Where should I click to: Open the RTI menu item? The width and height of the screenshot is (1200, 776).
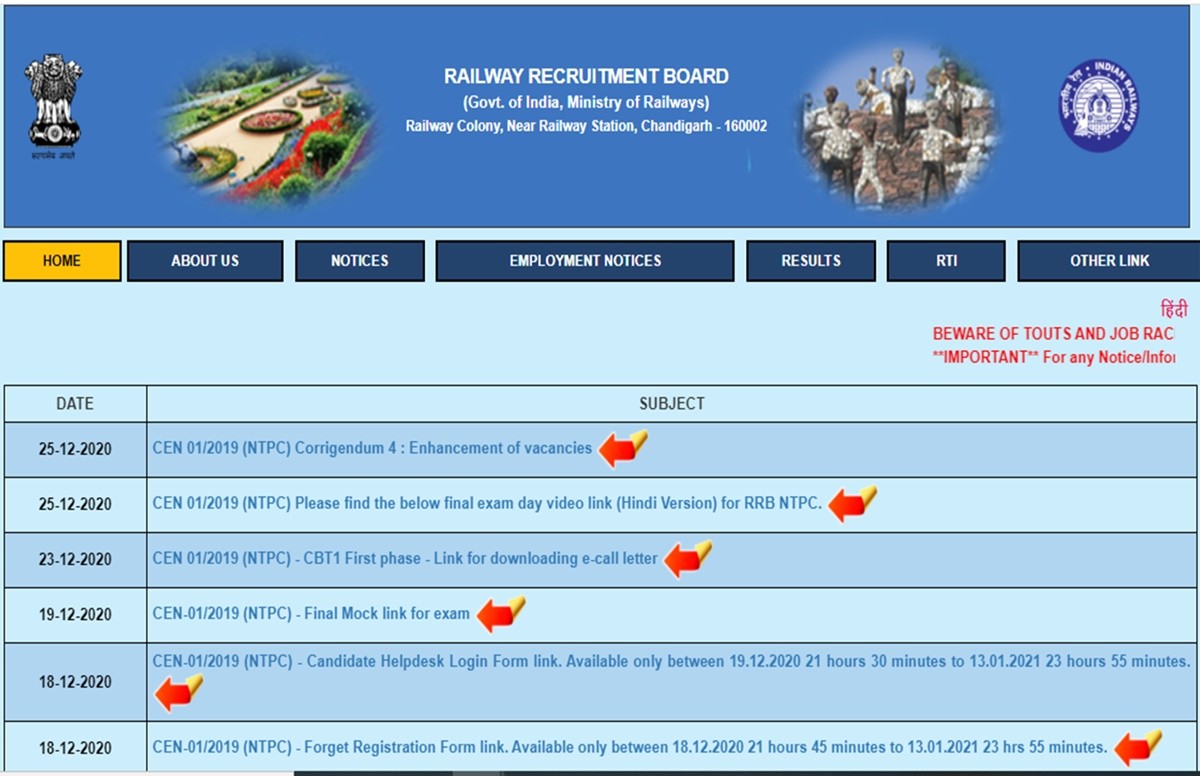point(946,261)
